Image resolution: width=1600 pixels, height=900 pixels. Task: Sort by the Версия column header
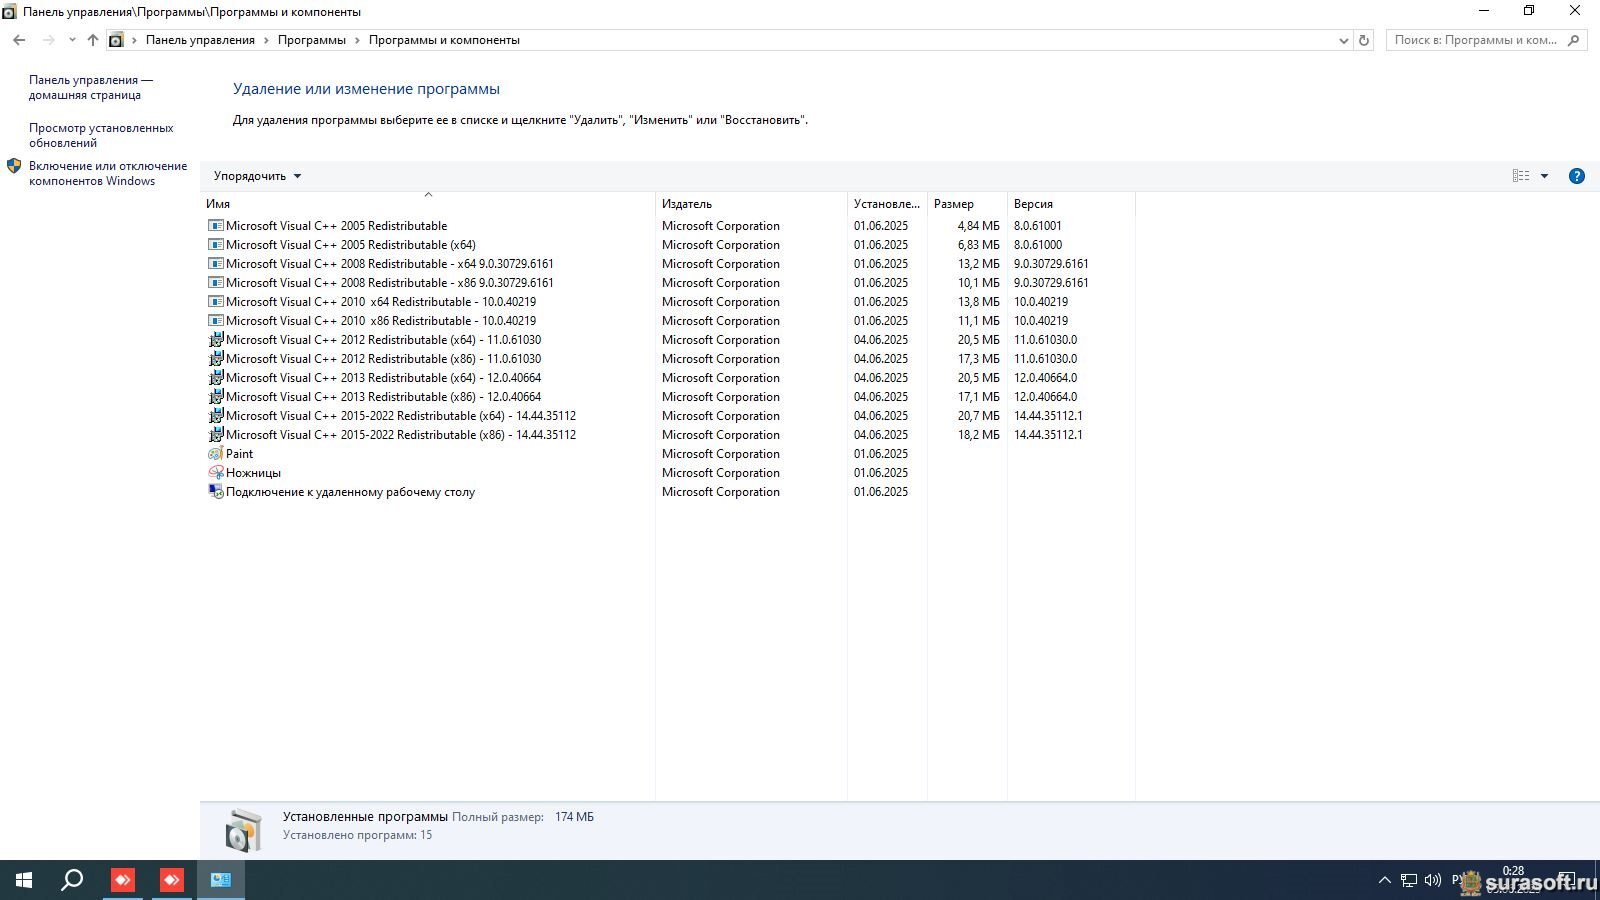[x=1071, y=204]
